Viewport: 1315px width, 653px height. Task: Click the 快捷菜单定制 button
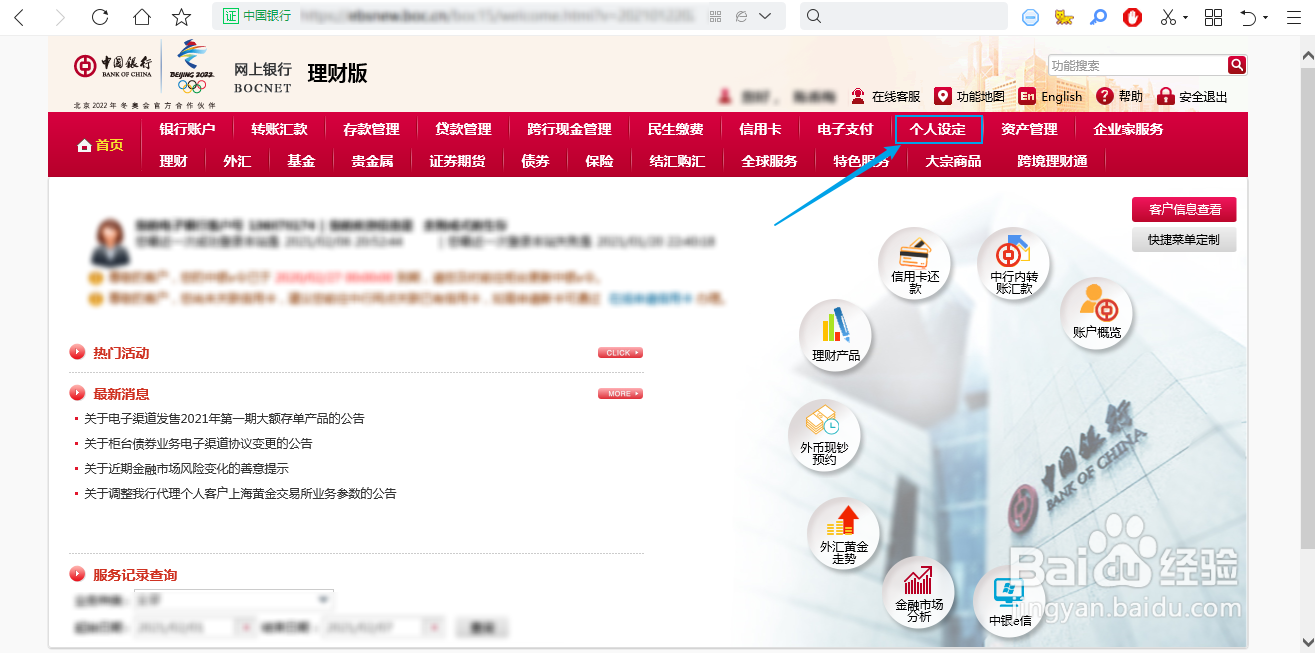click(x=1184, y=239)
